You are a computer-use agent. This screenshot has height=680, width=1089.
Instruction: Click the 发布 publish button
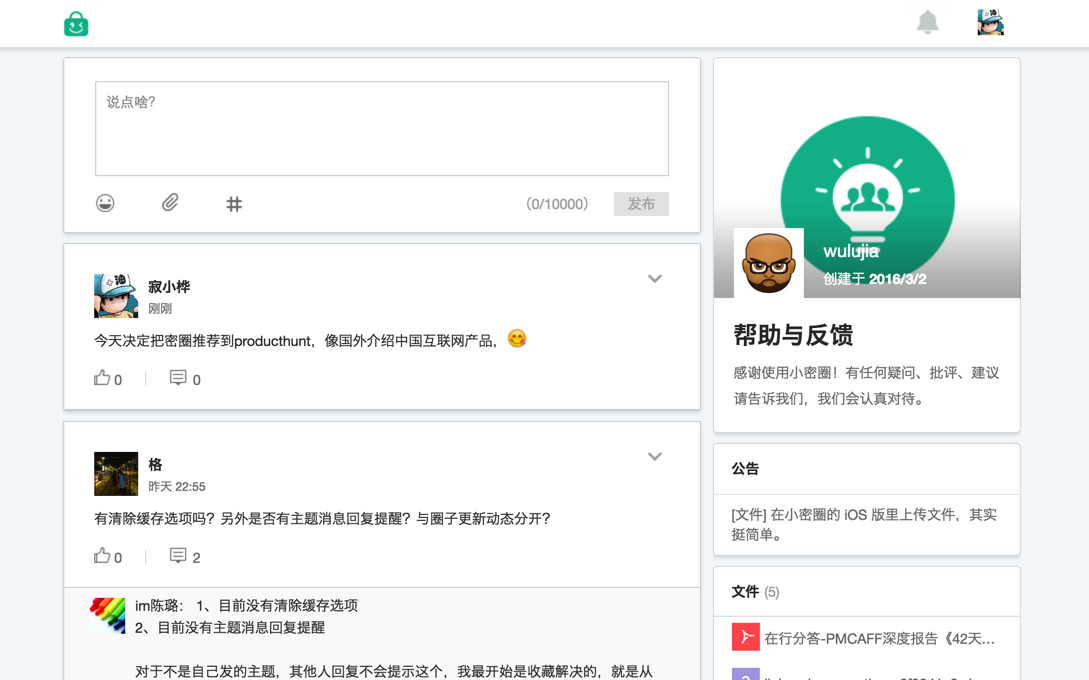tap(641, 203)
